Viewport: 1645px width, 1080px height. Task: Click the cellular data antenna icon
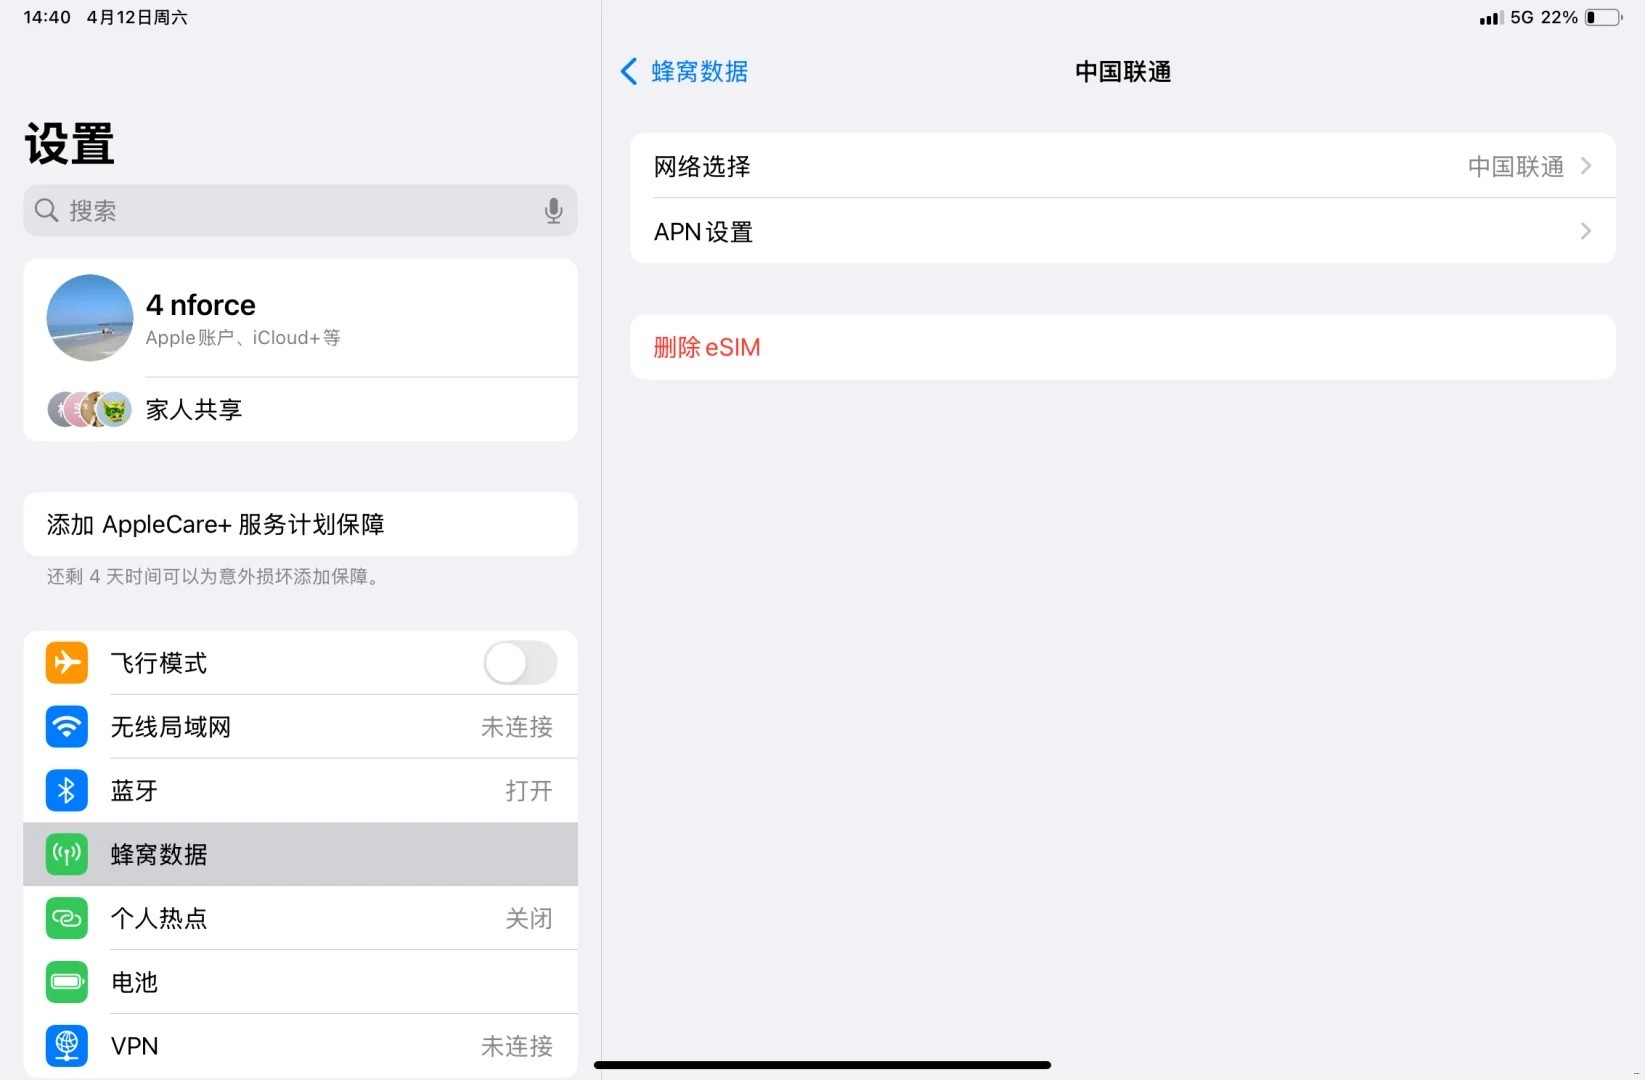coord(66,854)
